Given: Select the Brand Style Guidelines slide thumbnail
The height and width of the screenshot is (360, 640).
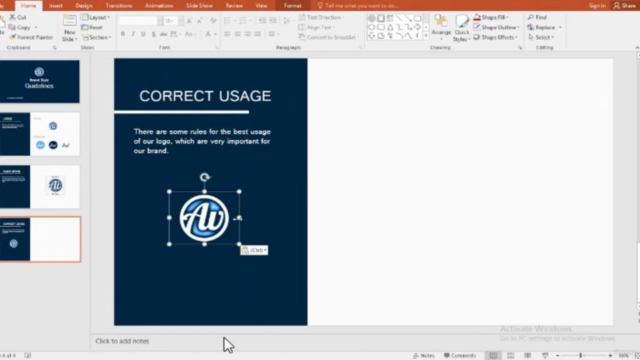Looking at the screenshot, I should coord(39,81).
